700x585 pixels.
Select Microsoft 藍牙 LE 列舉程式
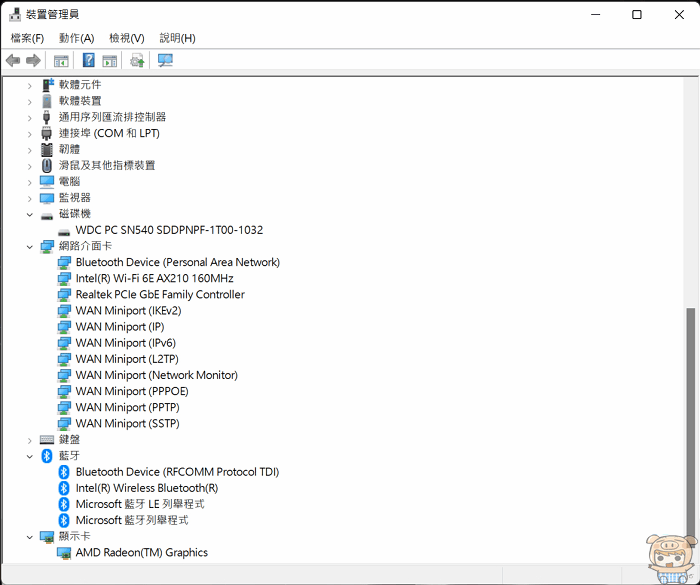pos(140,504)
